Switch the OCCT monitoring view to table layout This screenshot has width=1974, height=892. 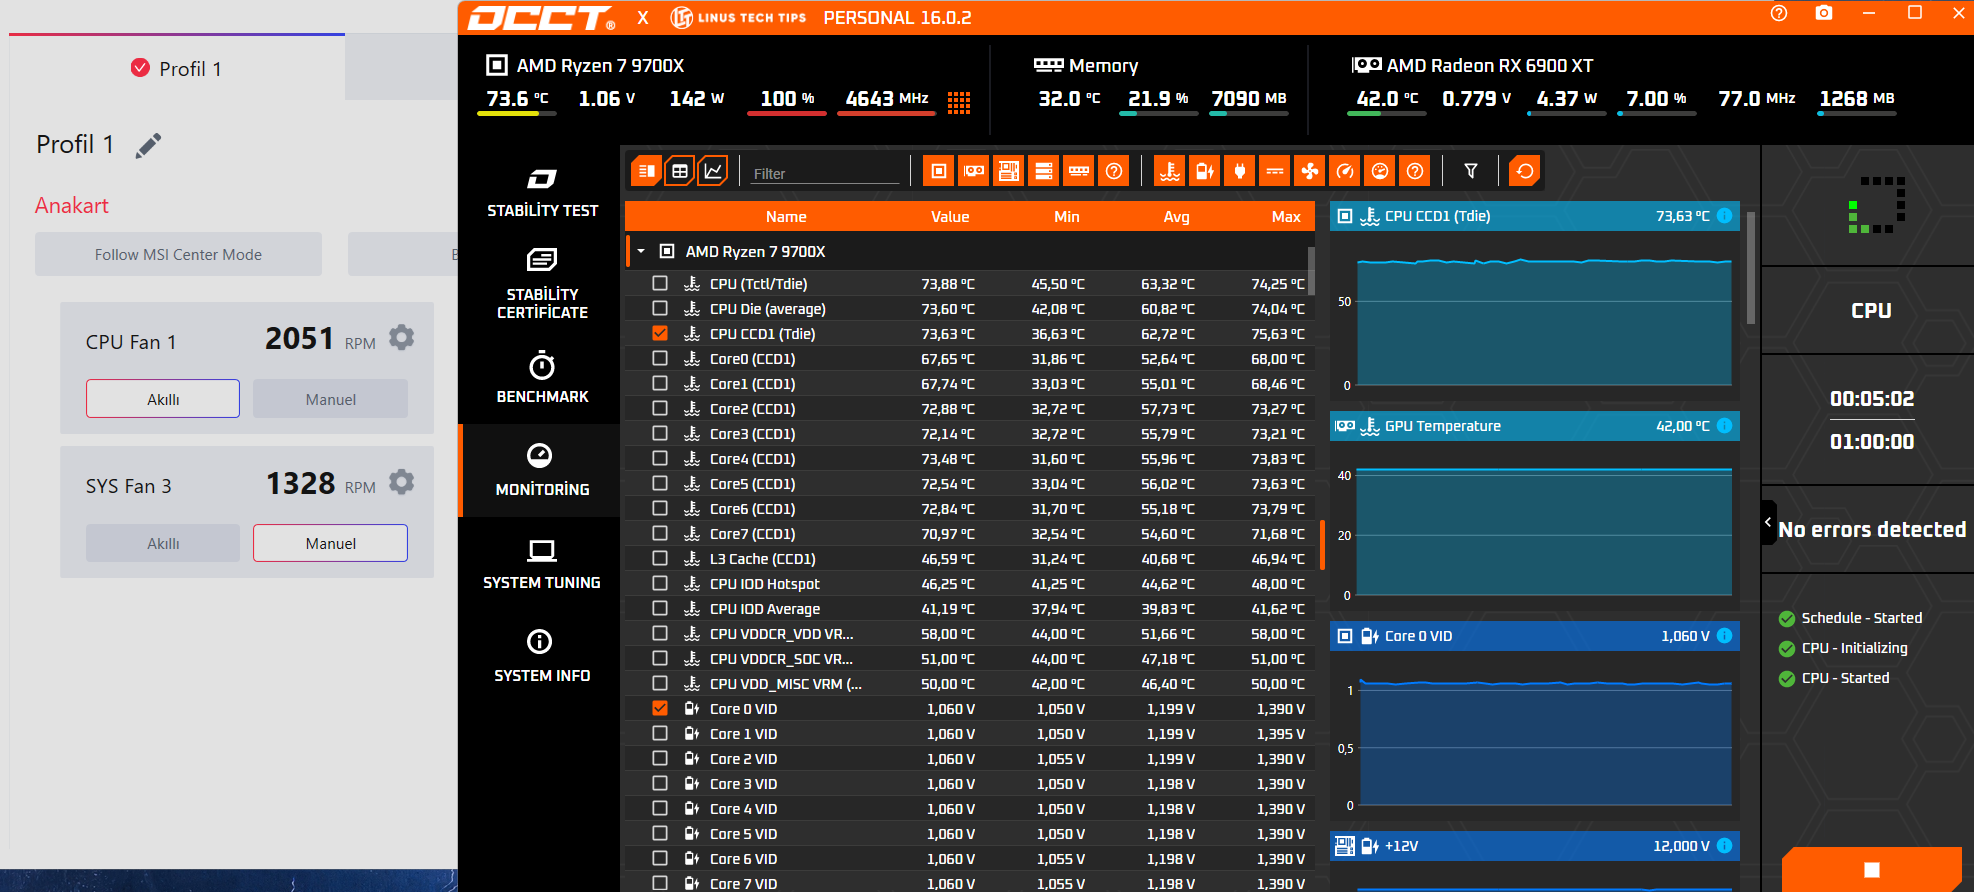[x=680, y=171]
